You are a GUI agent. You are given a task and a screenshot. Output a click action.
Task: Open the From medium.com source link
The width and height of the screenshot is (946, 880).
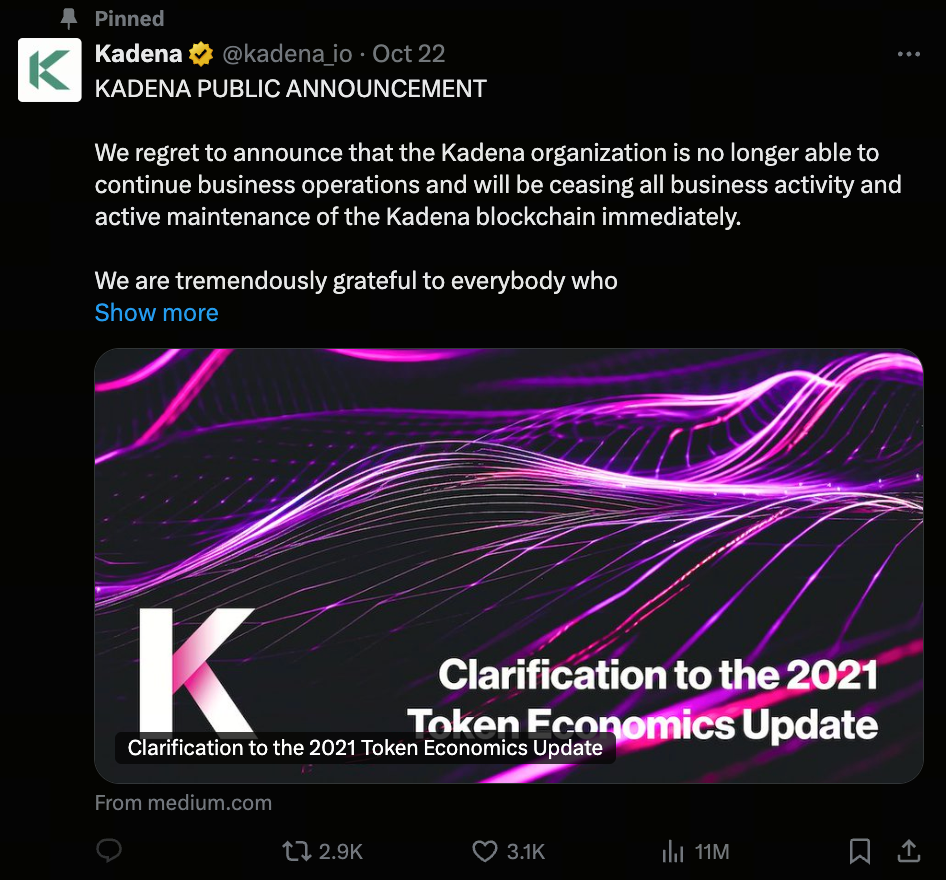tap(183, 803)
